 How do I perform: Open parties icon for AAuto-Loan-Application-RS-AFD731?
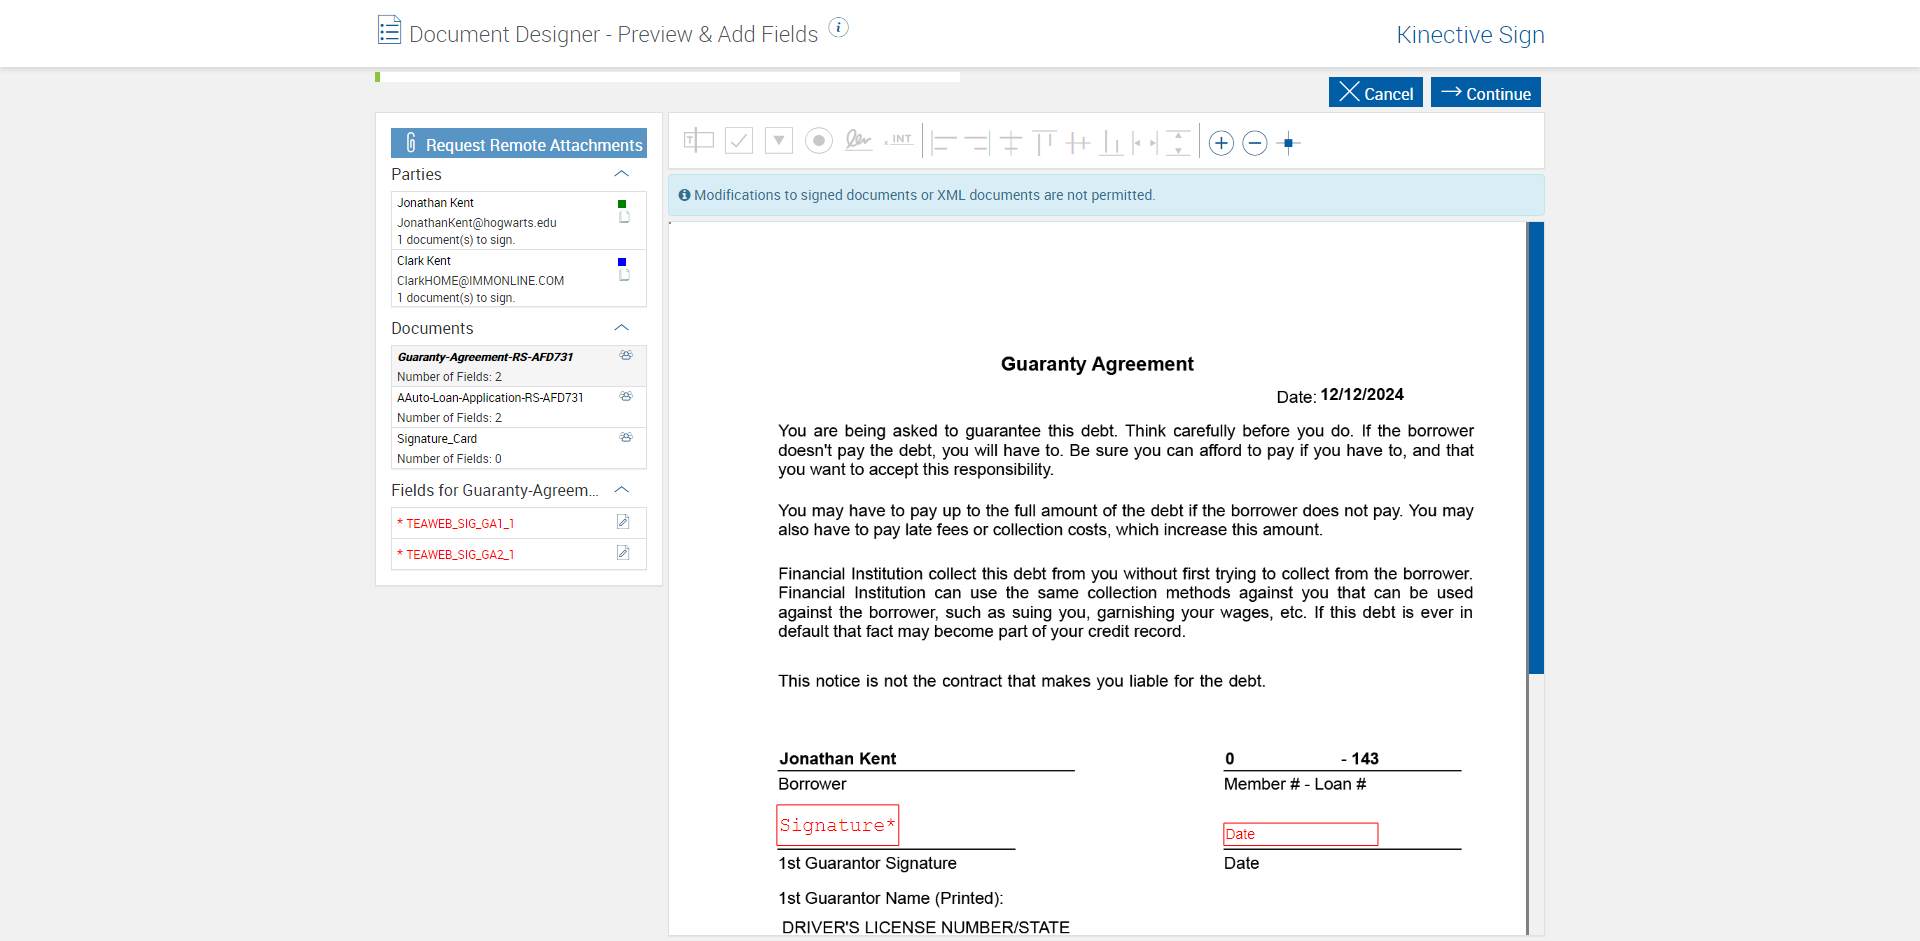[x=626, y=396]
